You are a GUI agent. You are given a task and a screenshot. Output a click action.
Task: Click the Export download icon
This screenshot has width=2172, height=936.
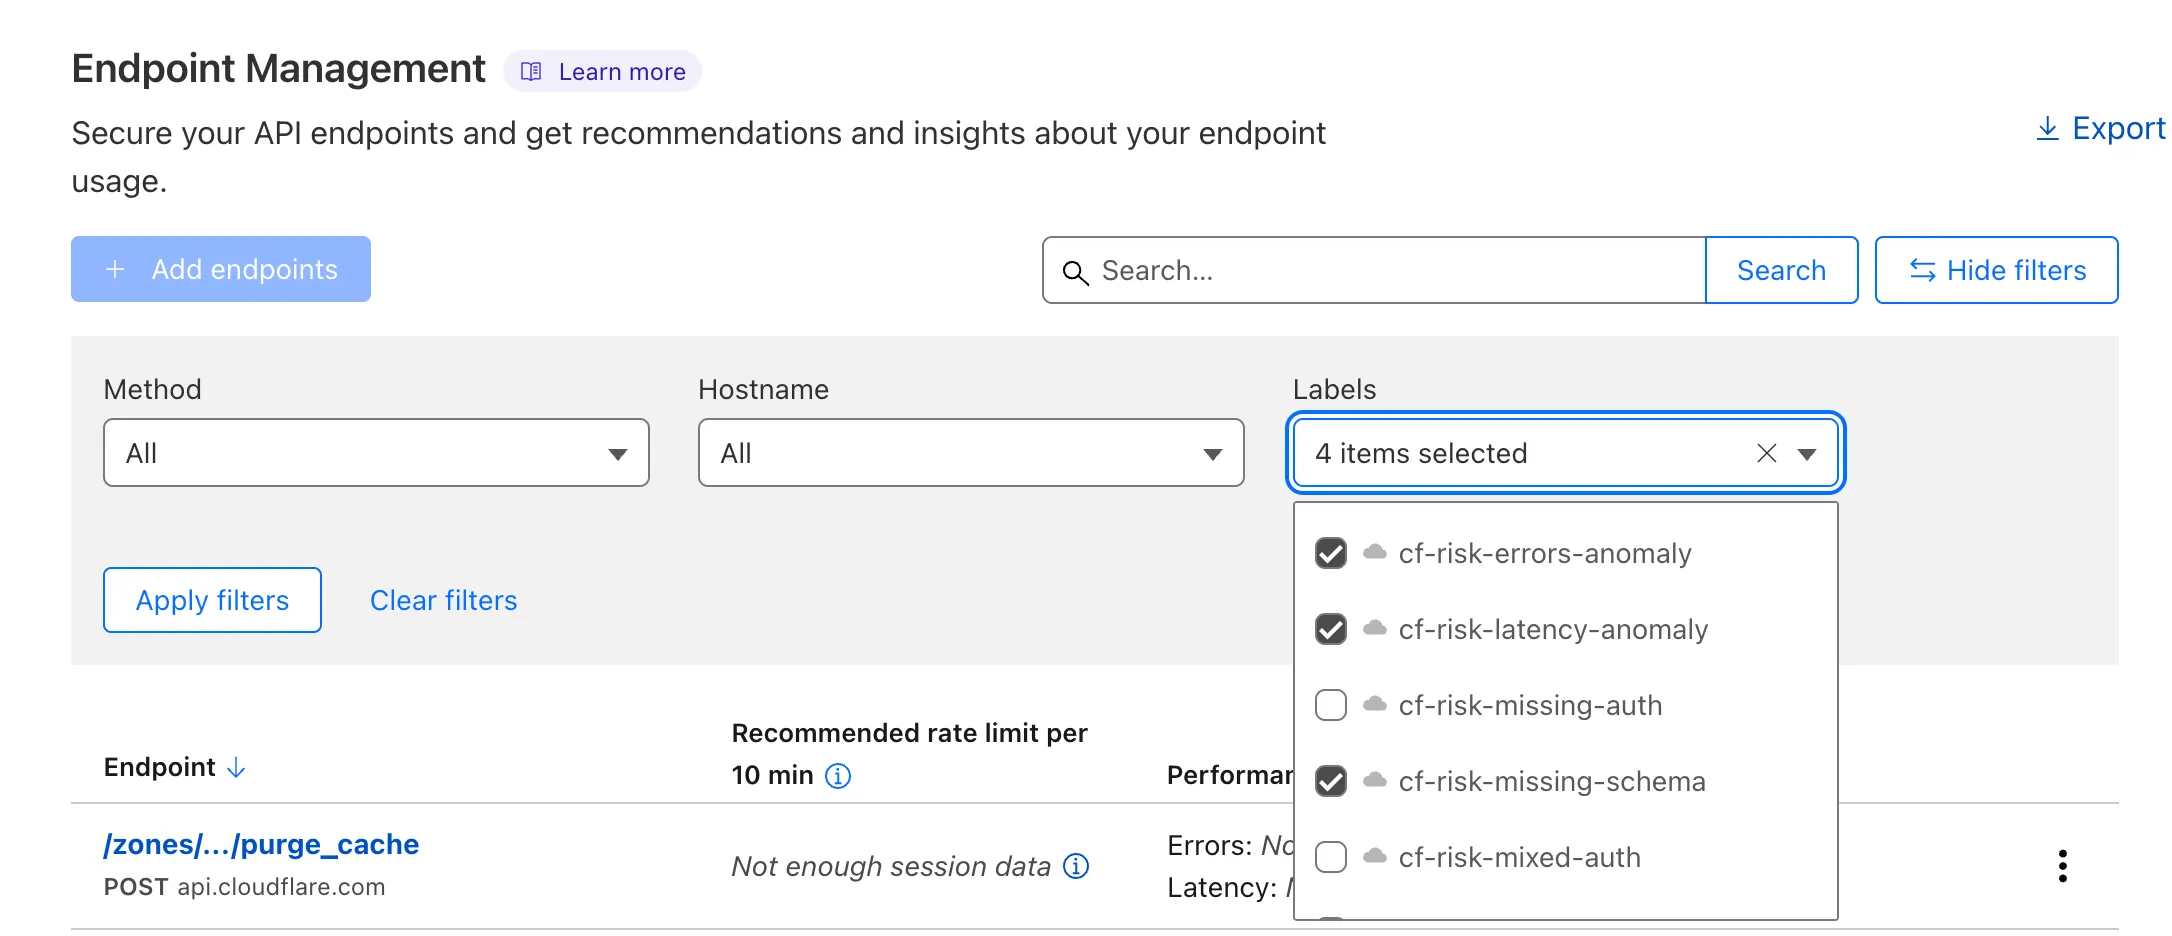point(2048,128)
